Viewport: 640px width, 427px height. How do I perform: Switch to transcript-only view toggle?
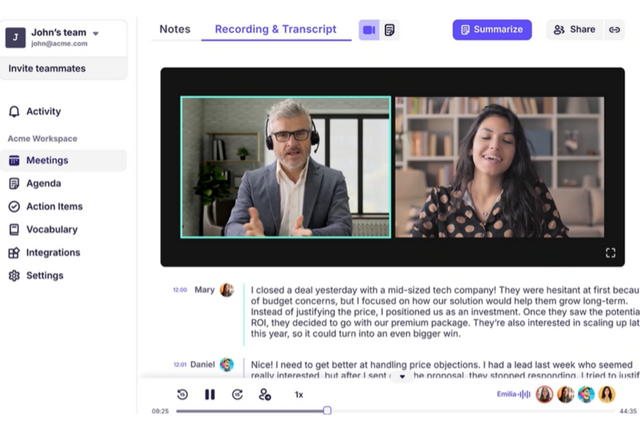click(x=389, y=30)
